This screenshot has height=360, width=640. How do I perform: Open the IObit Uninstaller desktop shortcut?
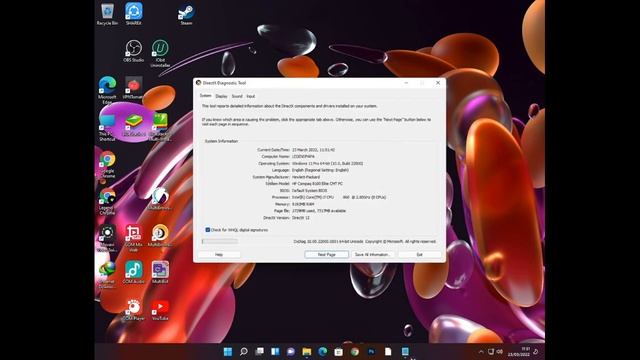(x=160, y=53)
